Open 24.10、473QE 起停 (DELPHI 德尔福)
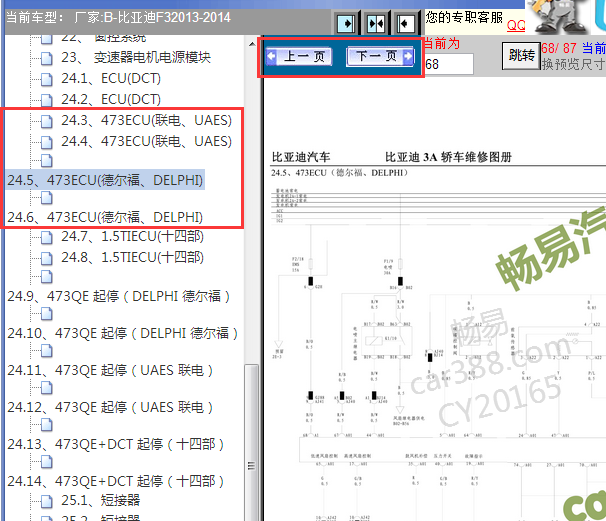Viewport: 606px width, 521px height. (x=123, y=334)
